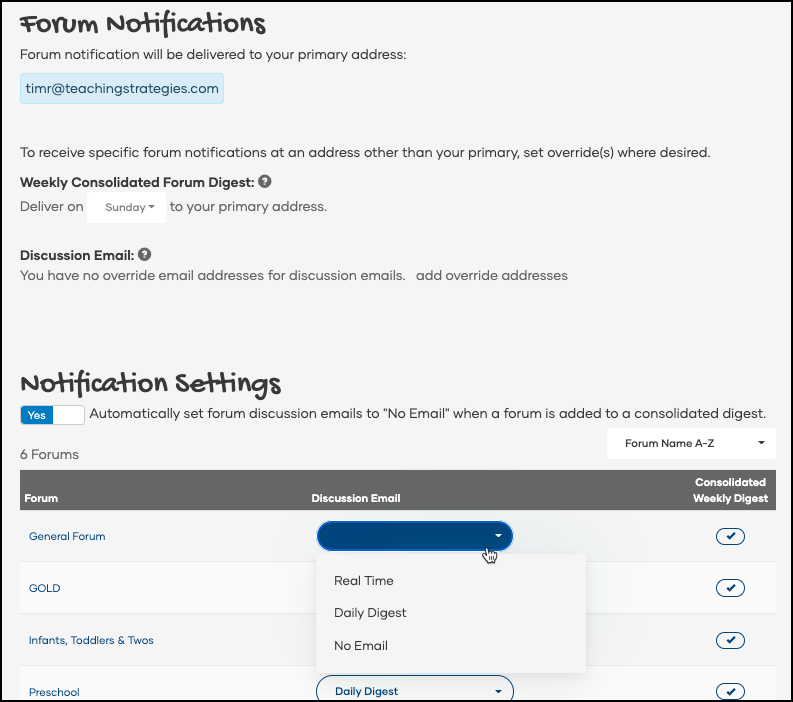Select Real Time option
This screenshot has height=702, width=793.
364,581
